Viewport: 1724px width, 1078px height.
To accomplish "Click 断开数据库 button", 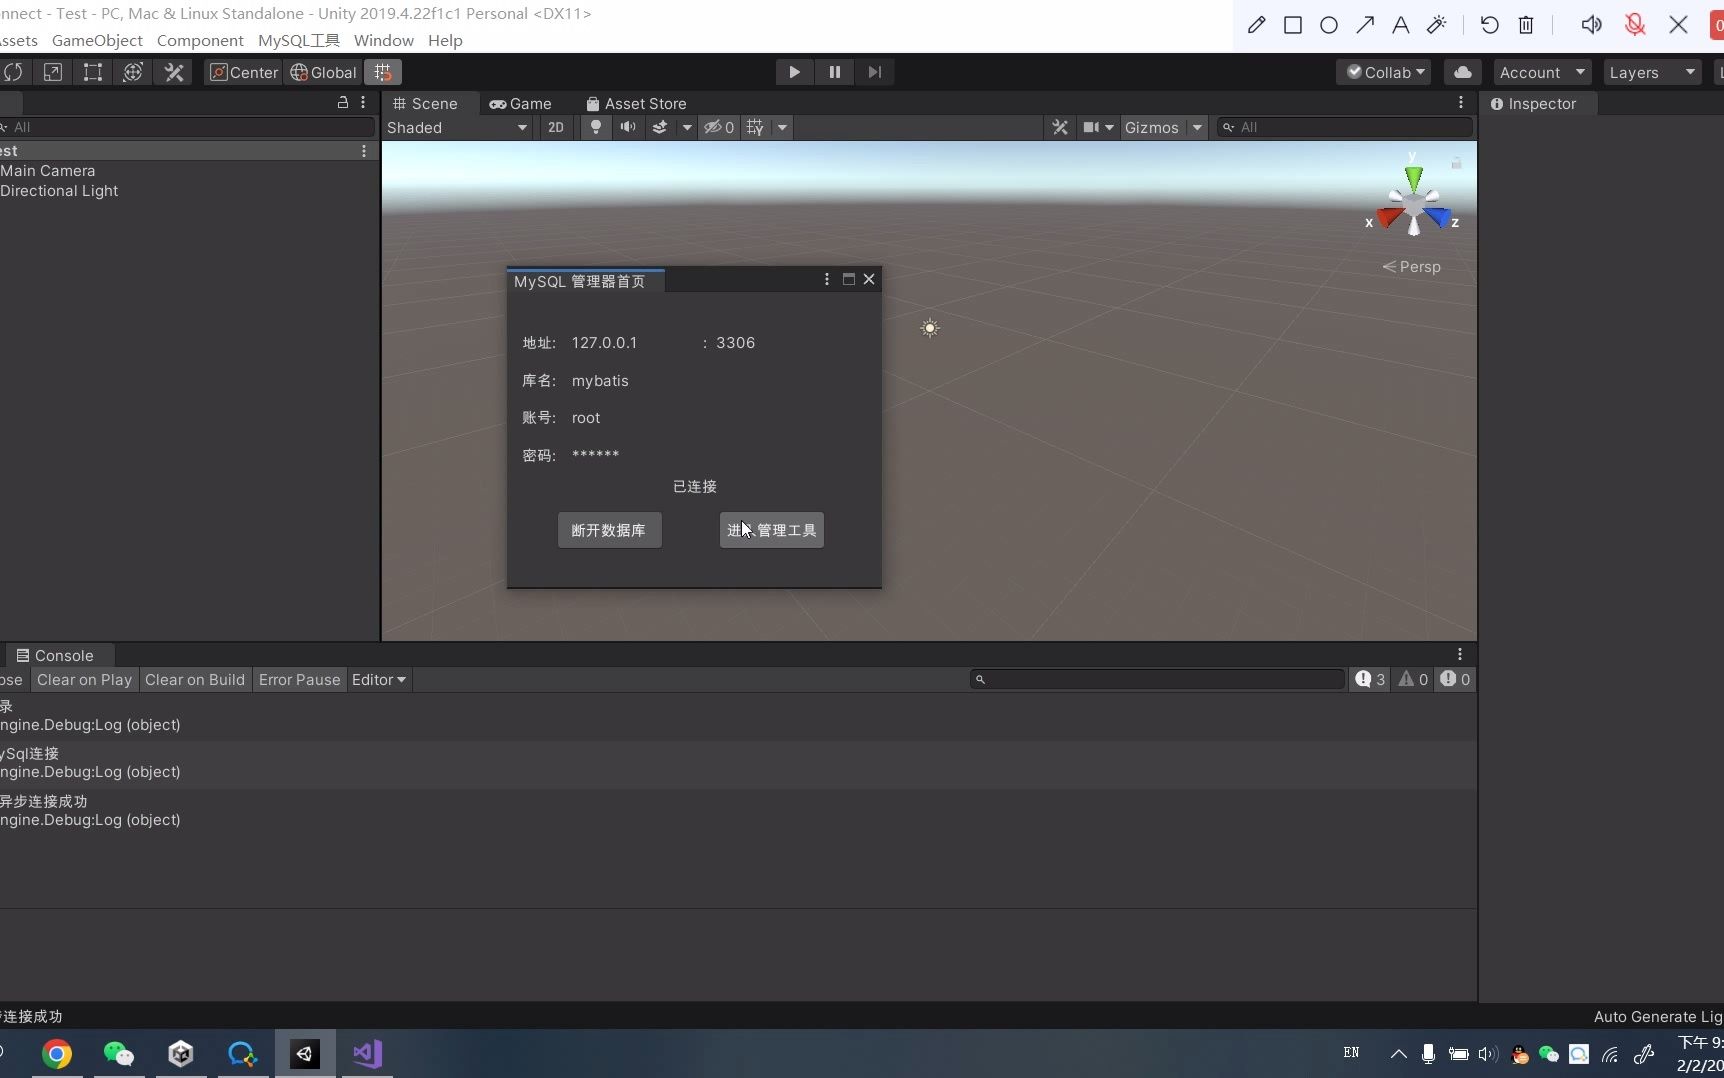I will click(x=609, y=530).
